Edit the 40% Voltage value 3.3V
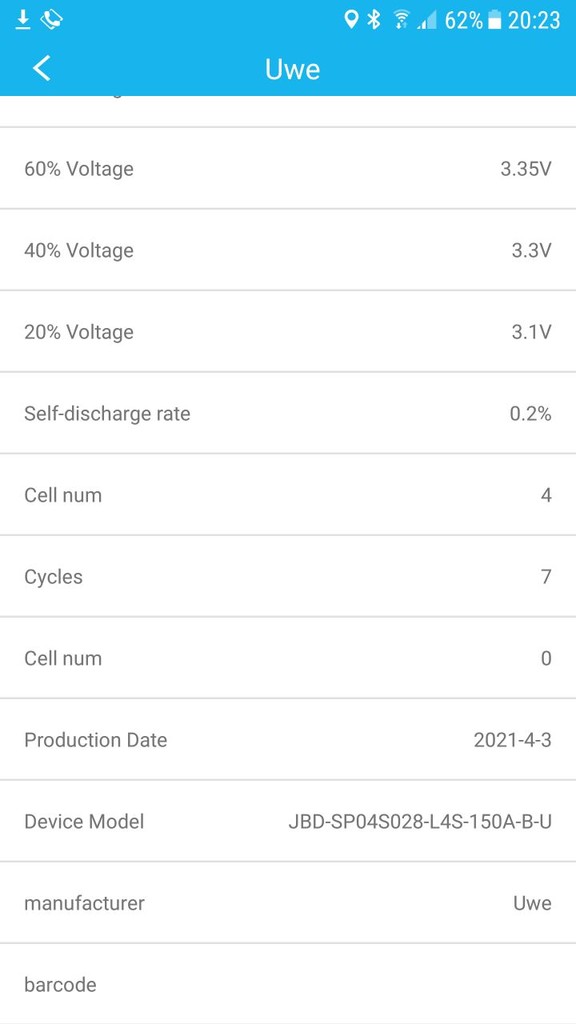The image size is (576, 1024). [x=532, y=250]
